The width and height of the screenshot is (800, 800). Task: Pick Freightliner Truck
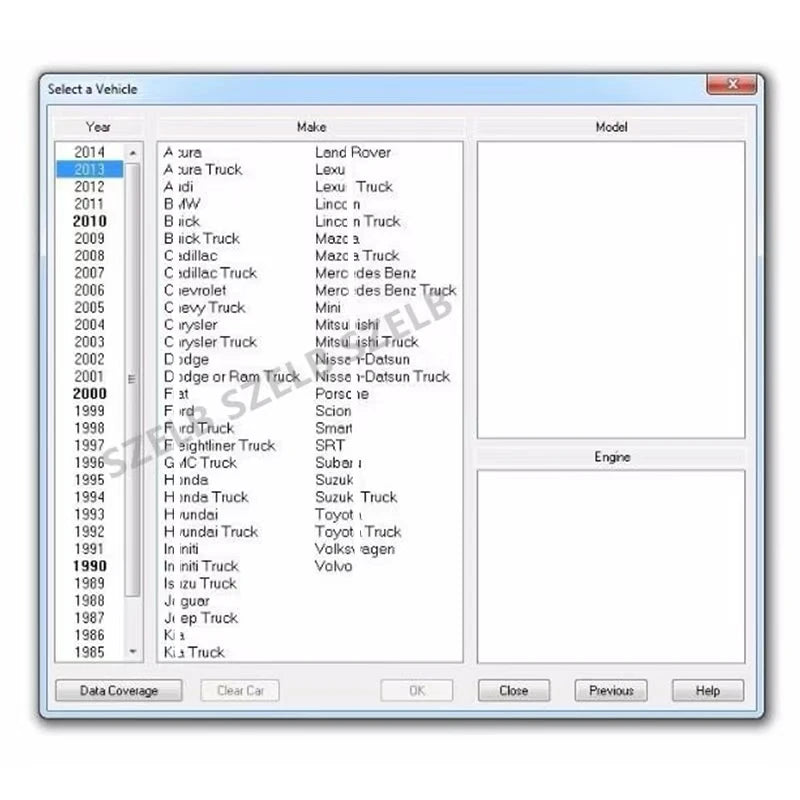219,445
